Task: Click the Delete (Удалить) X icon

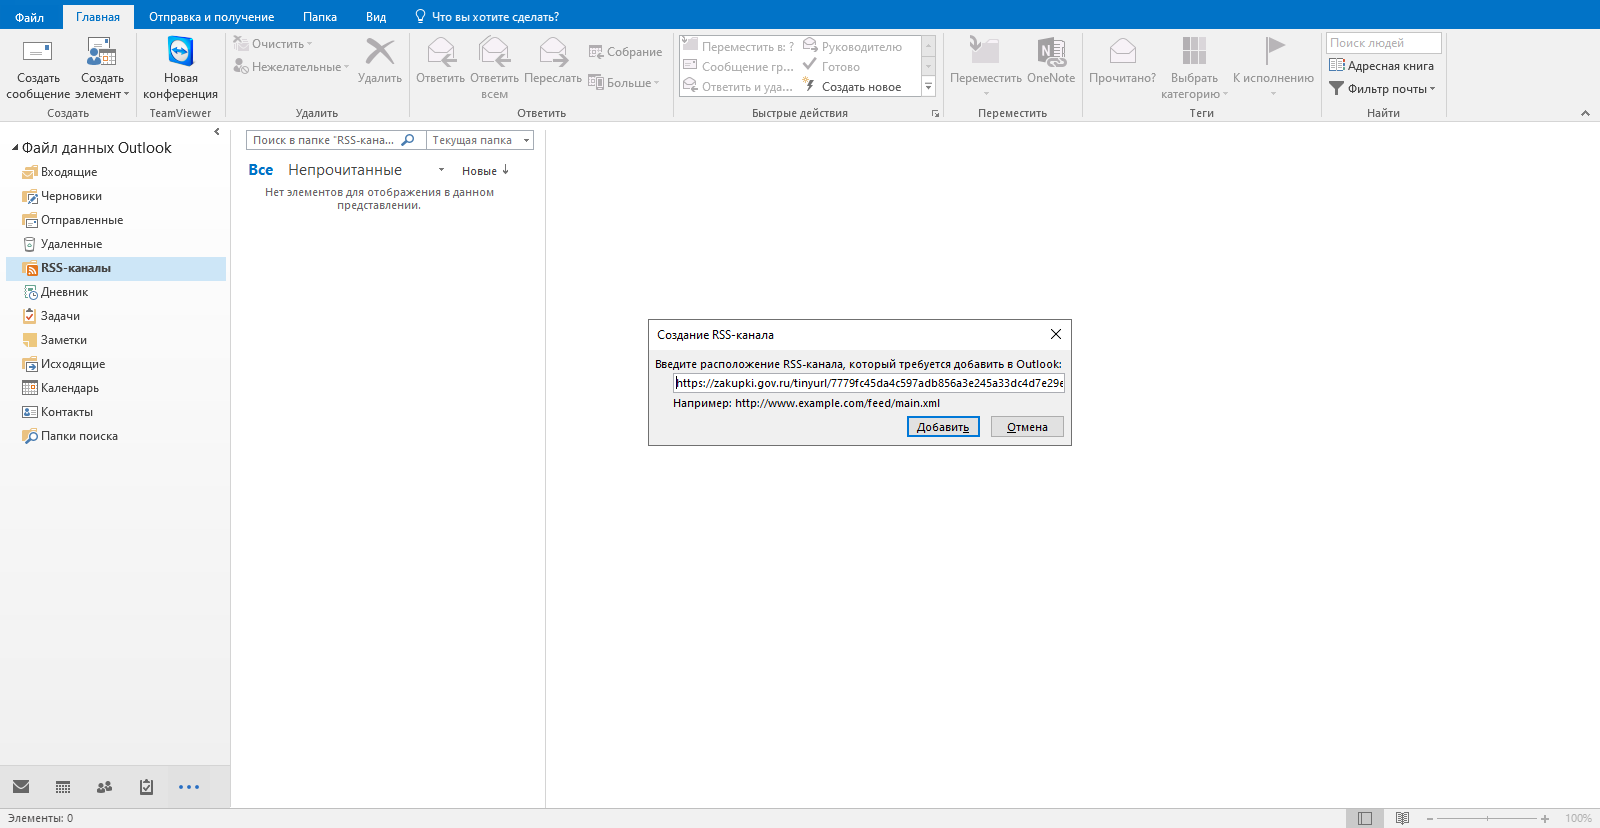Action: (x=380, y=52)
